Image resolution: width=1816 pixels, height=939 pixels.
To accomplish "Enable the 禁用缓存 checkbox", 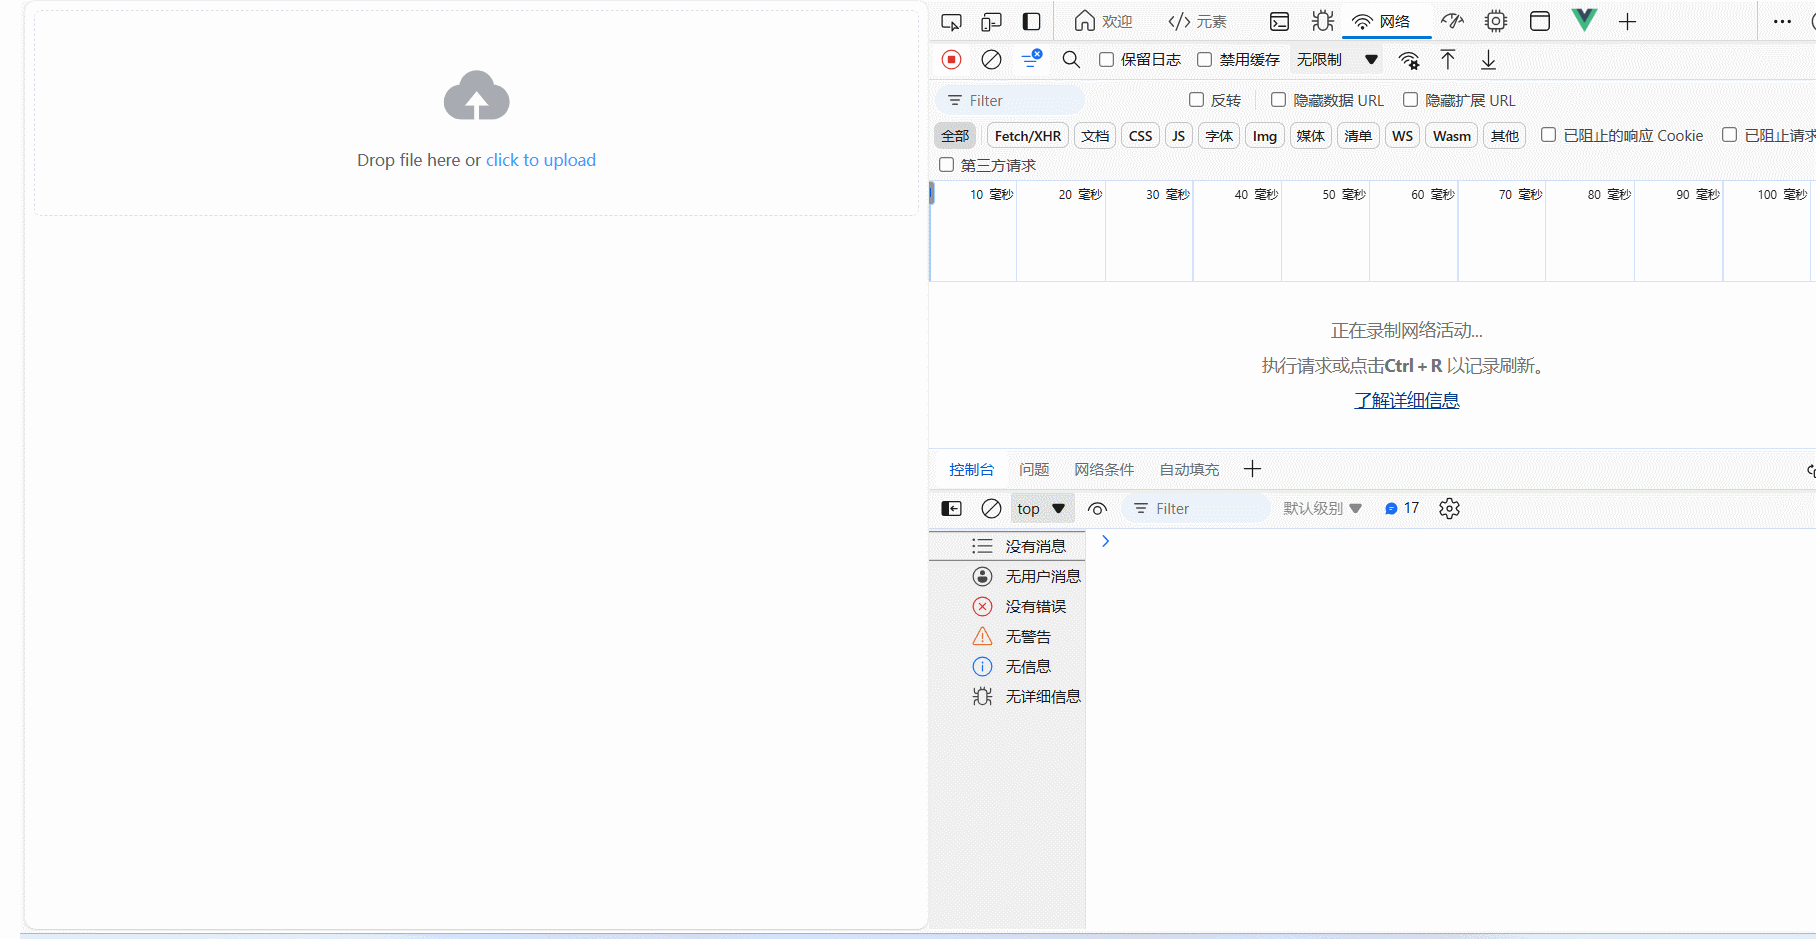I will coord(1205,60).
